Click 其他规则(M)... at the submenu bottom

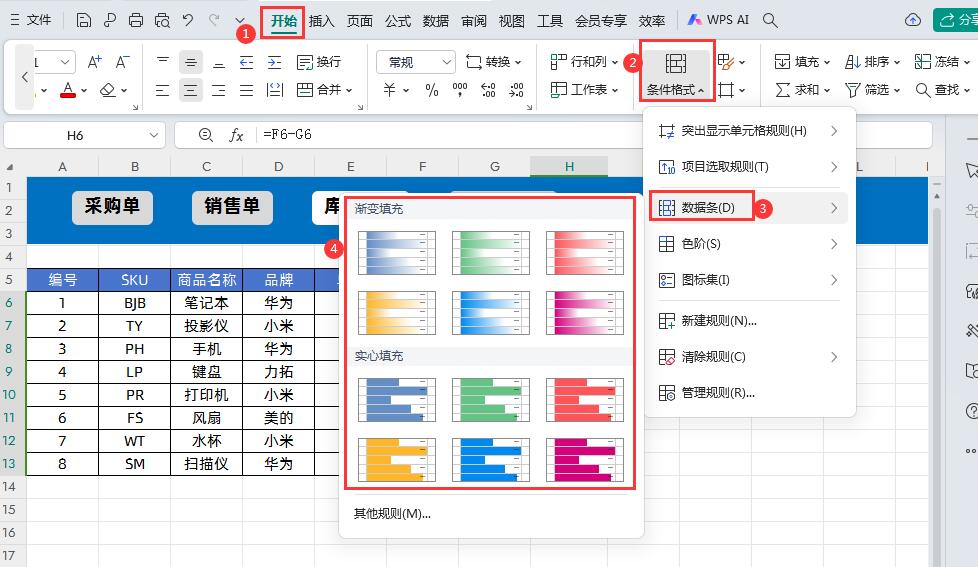392,514
